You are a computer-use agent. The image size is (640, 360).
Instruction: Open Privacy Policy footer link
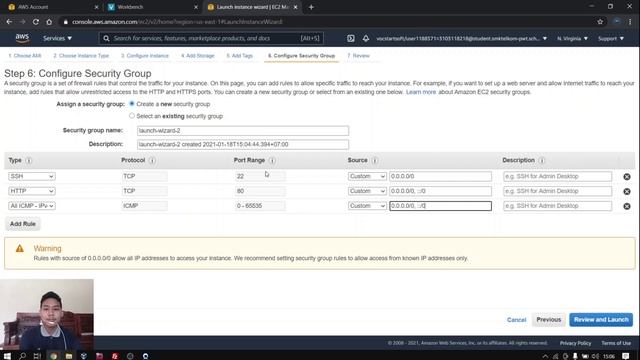pos(575,343)
